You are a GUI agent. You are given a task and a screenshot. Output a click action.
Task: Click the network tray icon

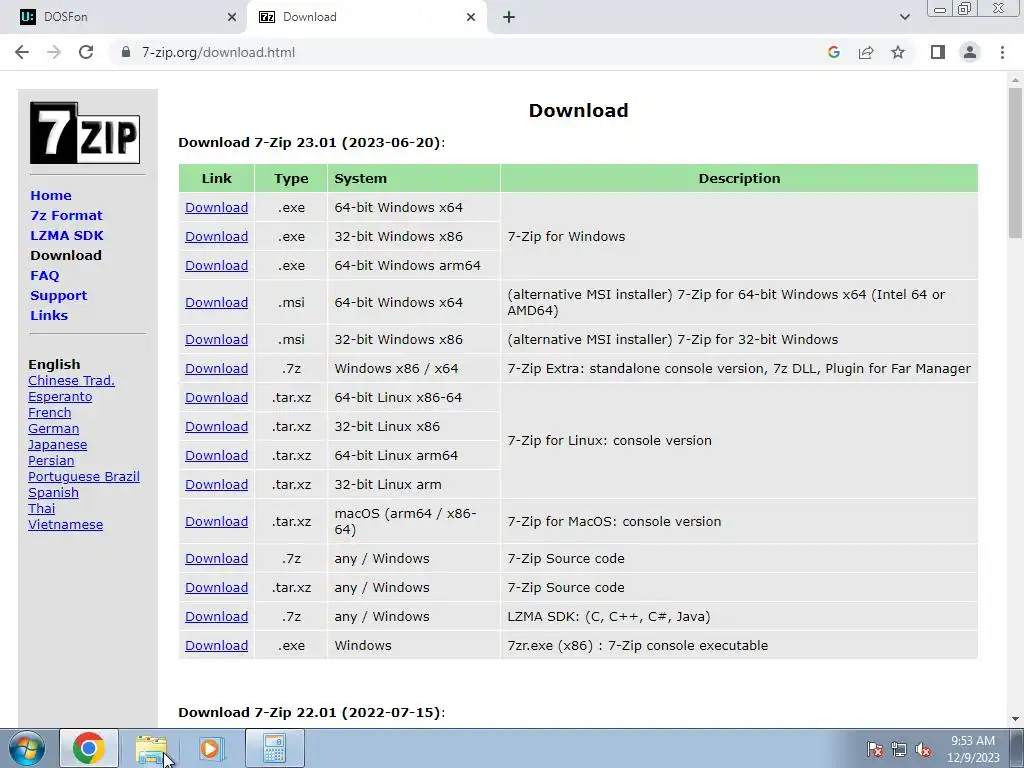click(x=899, y=750)
